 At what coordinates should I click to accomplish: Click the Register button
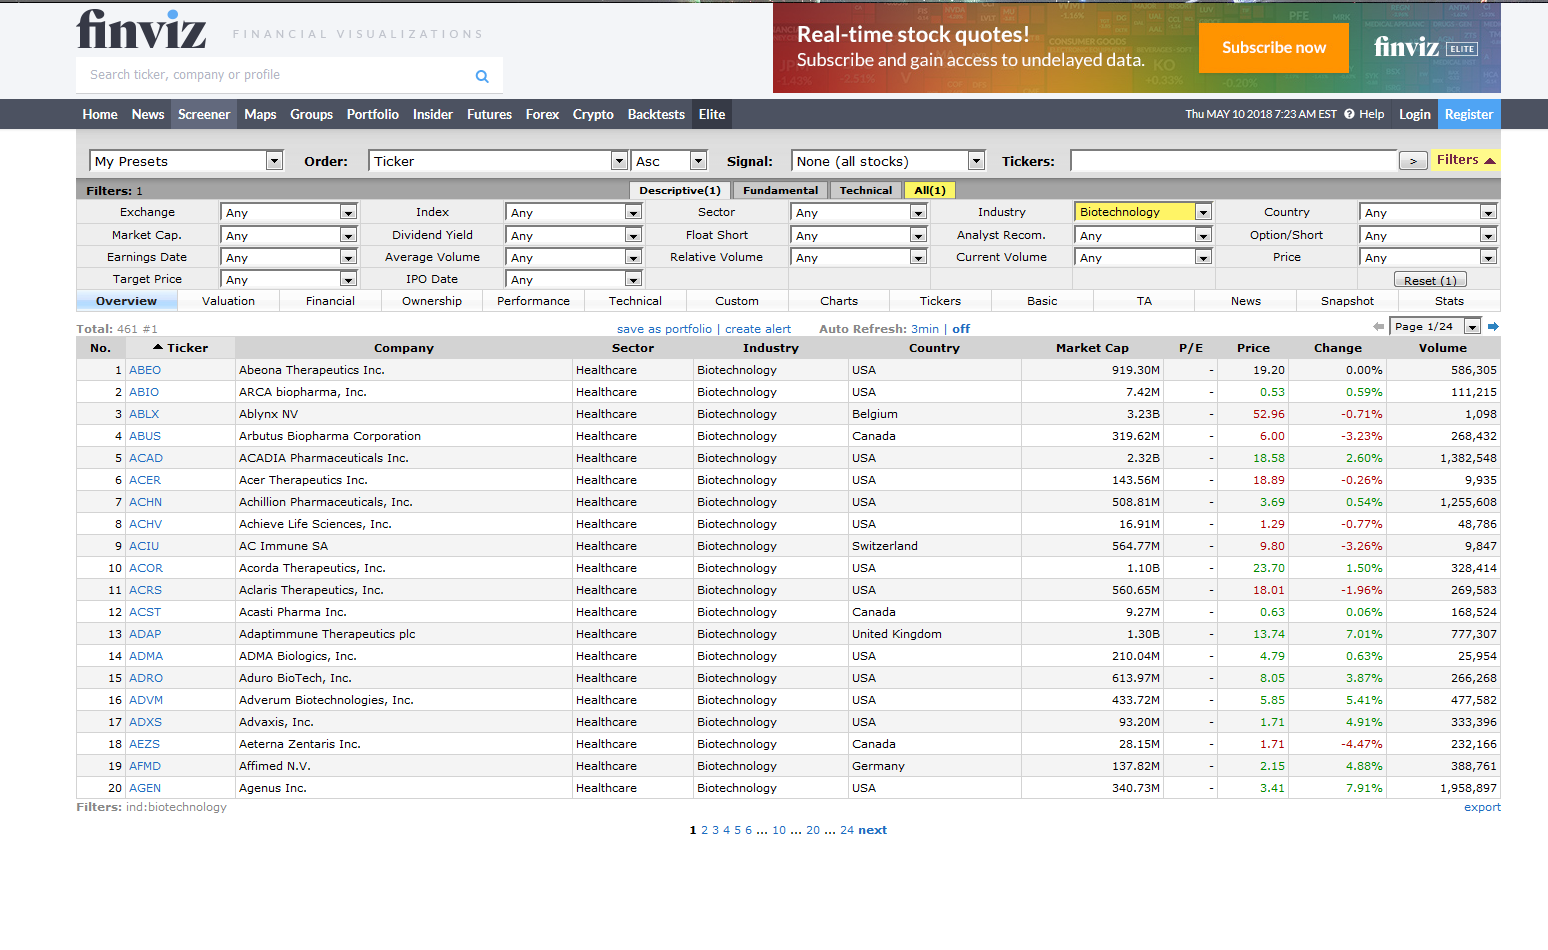(1469, 114)
